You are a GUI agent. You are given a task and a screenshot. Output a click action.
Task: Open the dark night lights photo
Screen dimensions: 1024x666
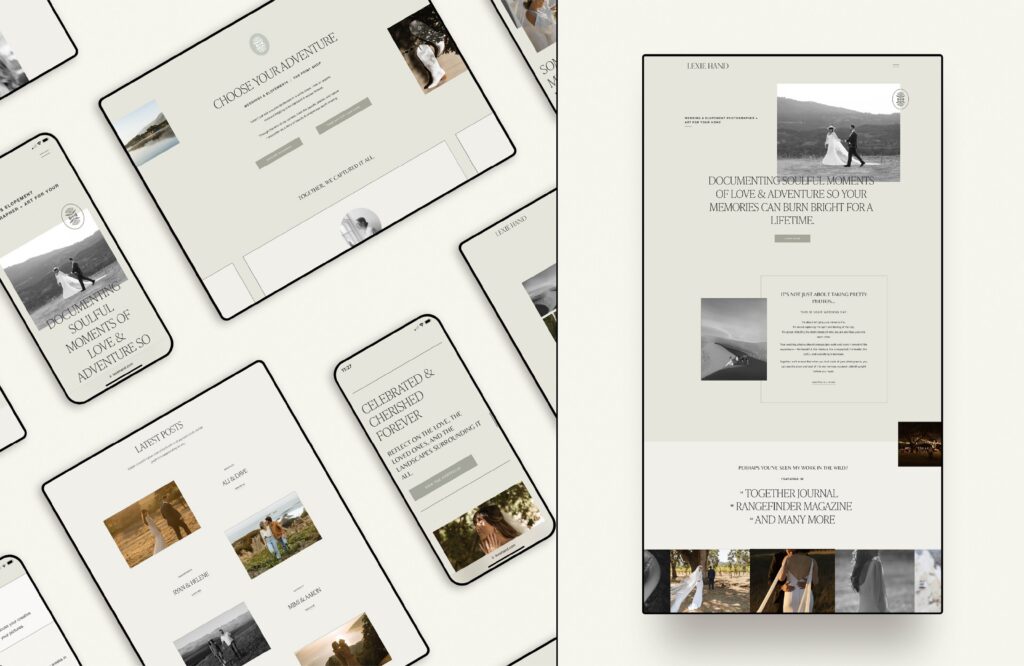(x=919, y=444)
